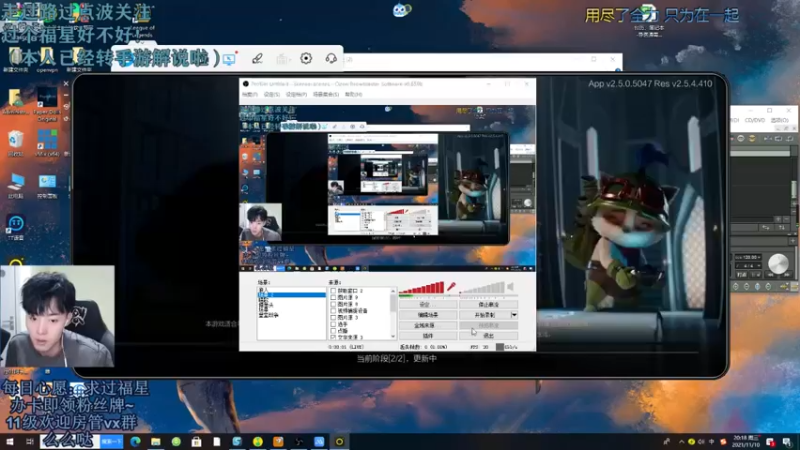Screen dimensions: 800x450
Task: Toggle the 选手 source checkbox
Action: pos(333,324)
